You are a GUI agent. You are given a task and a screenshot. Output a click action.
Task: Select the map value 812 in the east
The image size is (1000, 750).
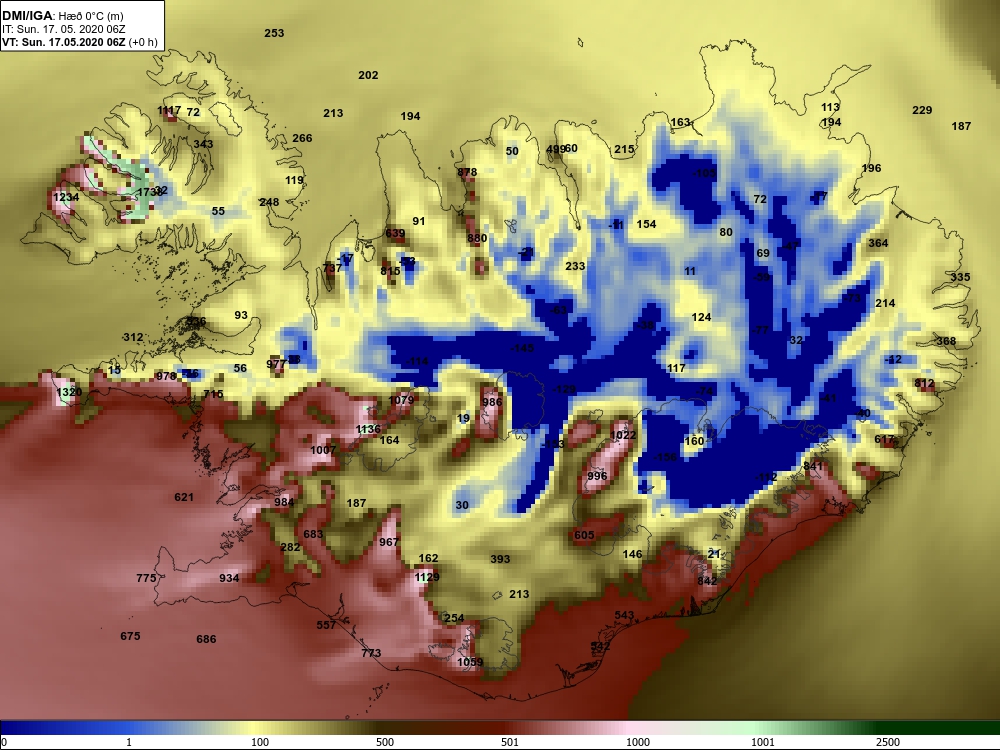coord(924,384)
